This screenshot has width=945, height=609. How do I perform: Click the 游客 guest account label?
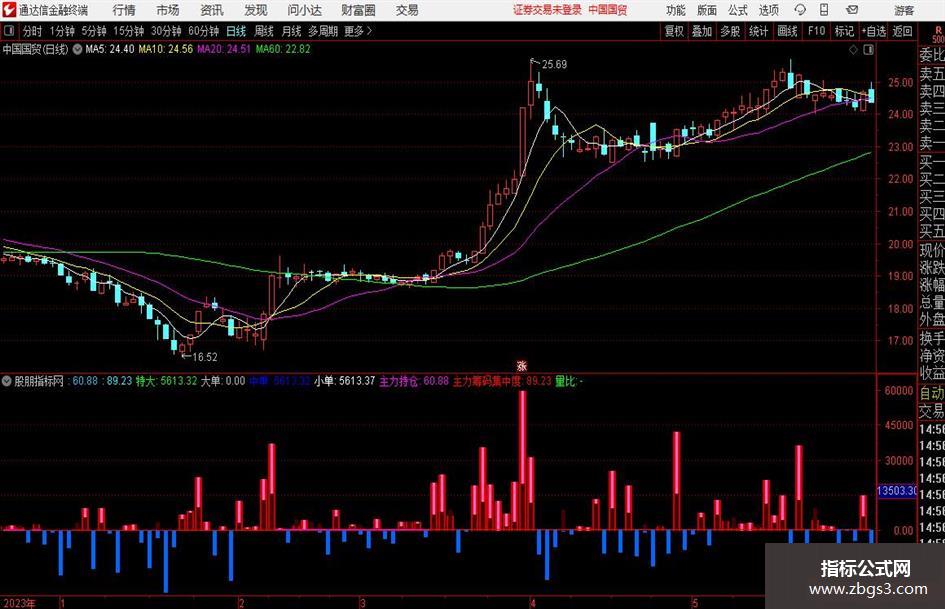tap(903, 10)
